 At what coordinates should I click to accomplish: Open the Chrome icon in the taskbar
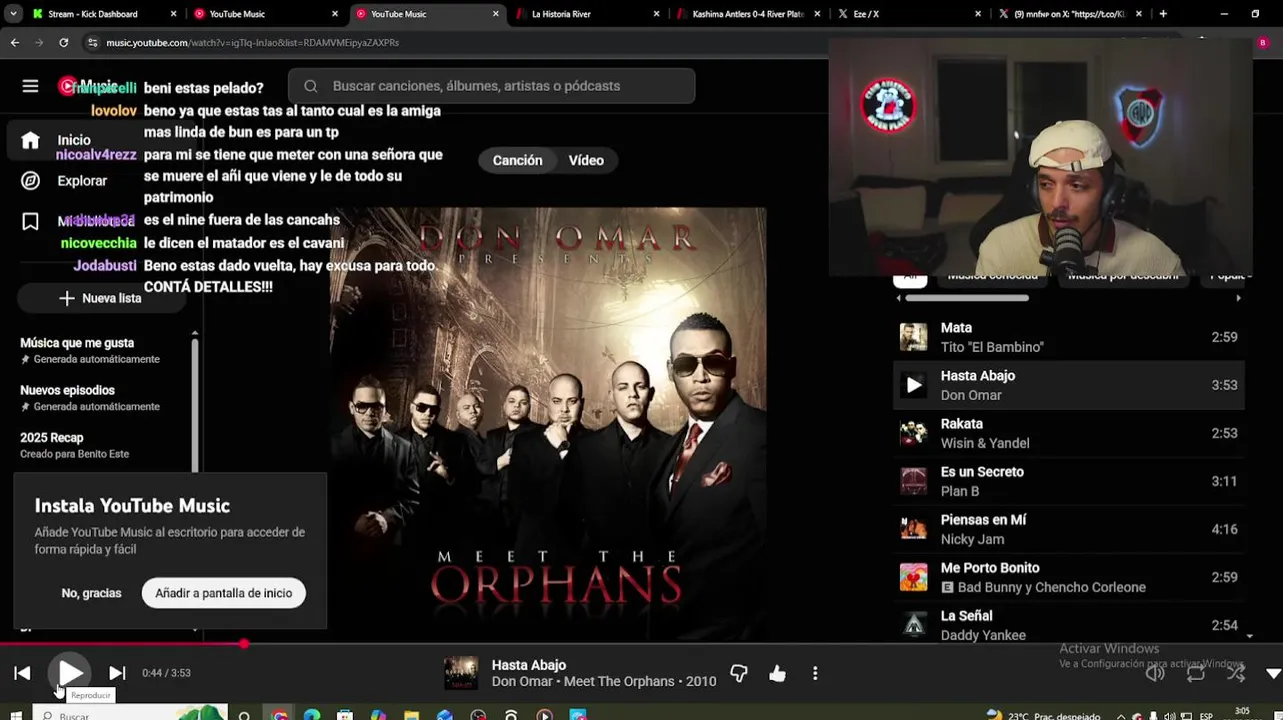(x=279, y=715)
